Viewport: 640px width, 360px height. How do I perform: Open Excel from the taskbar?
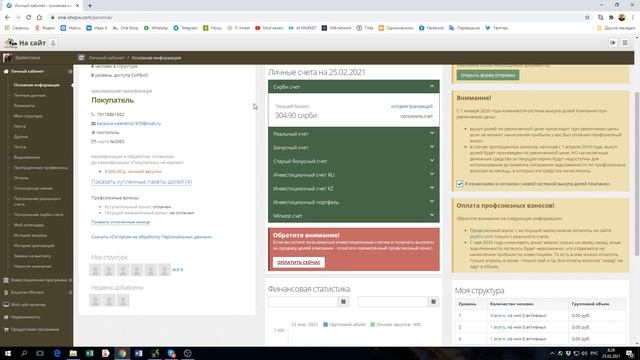pyautogui.click(x=90, y=353)
